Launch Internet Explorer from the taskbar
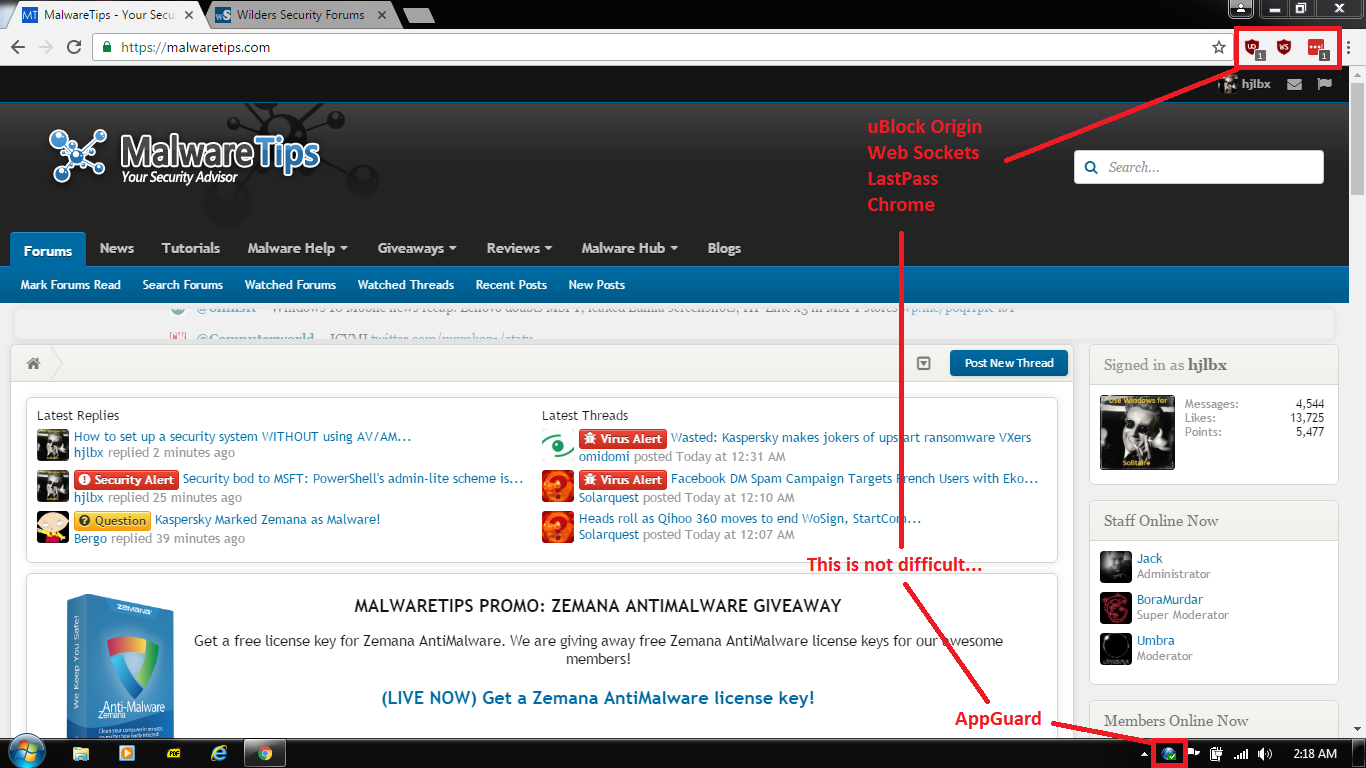The image size is (1366, 768). [219, 753]
